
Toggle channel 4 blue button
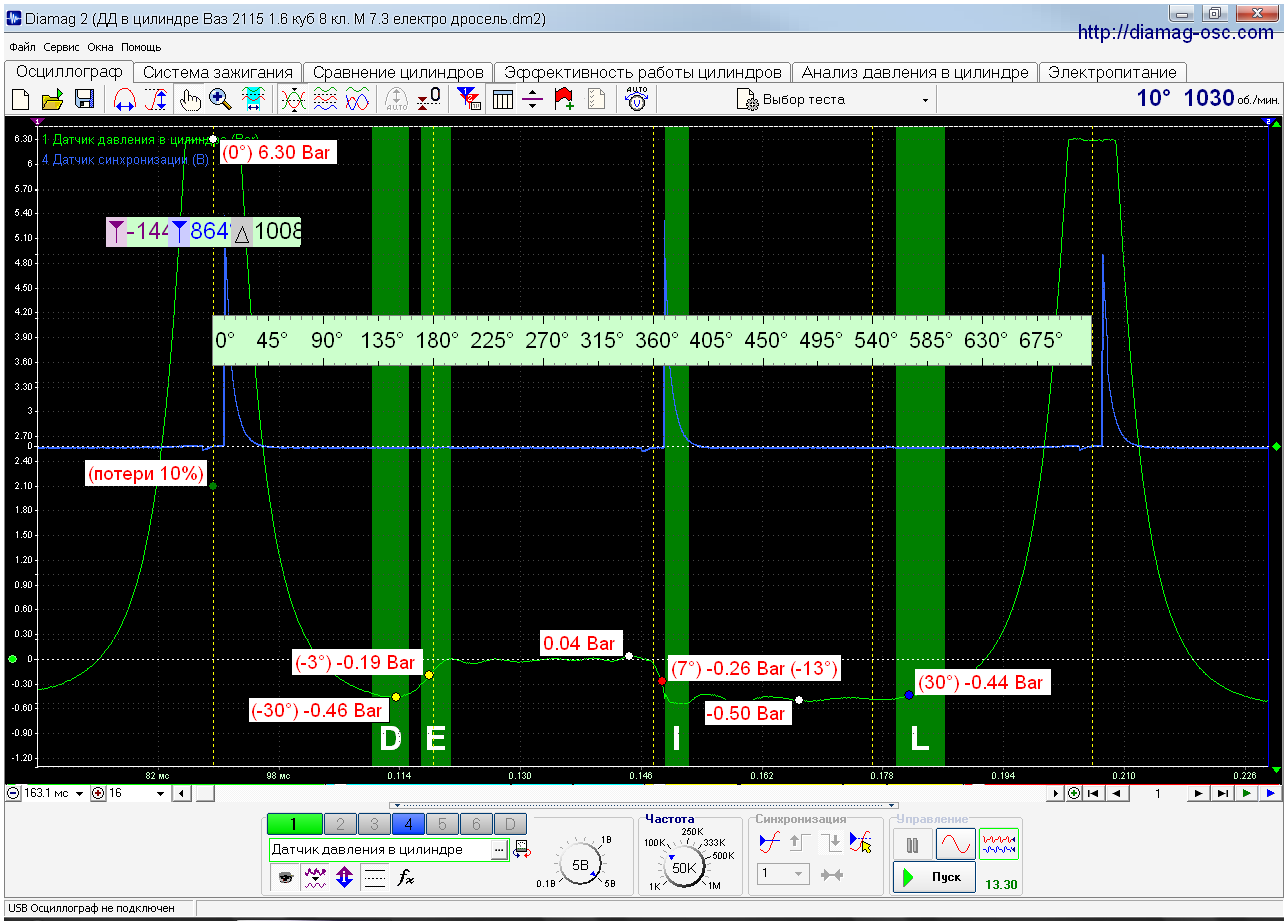(x=408, y=824)
